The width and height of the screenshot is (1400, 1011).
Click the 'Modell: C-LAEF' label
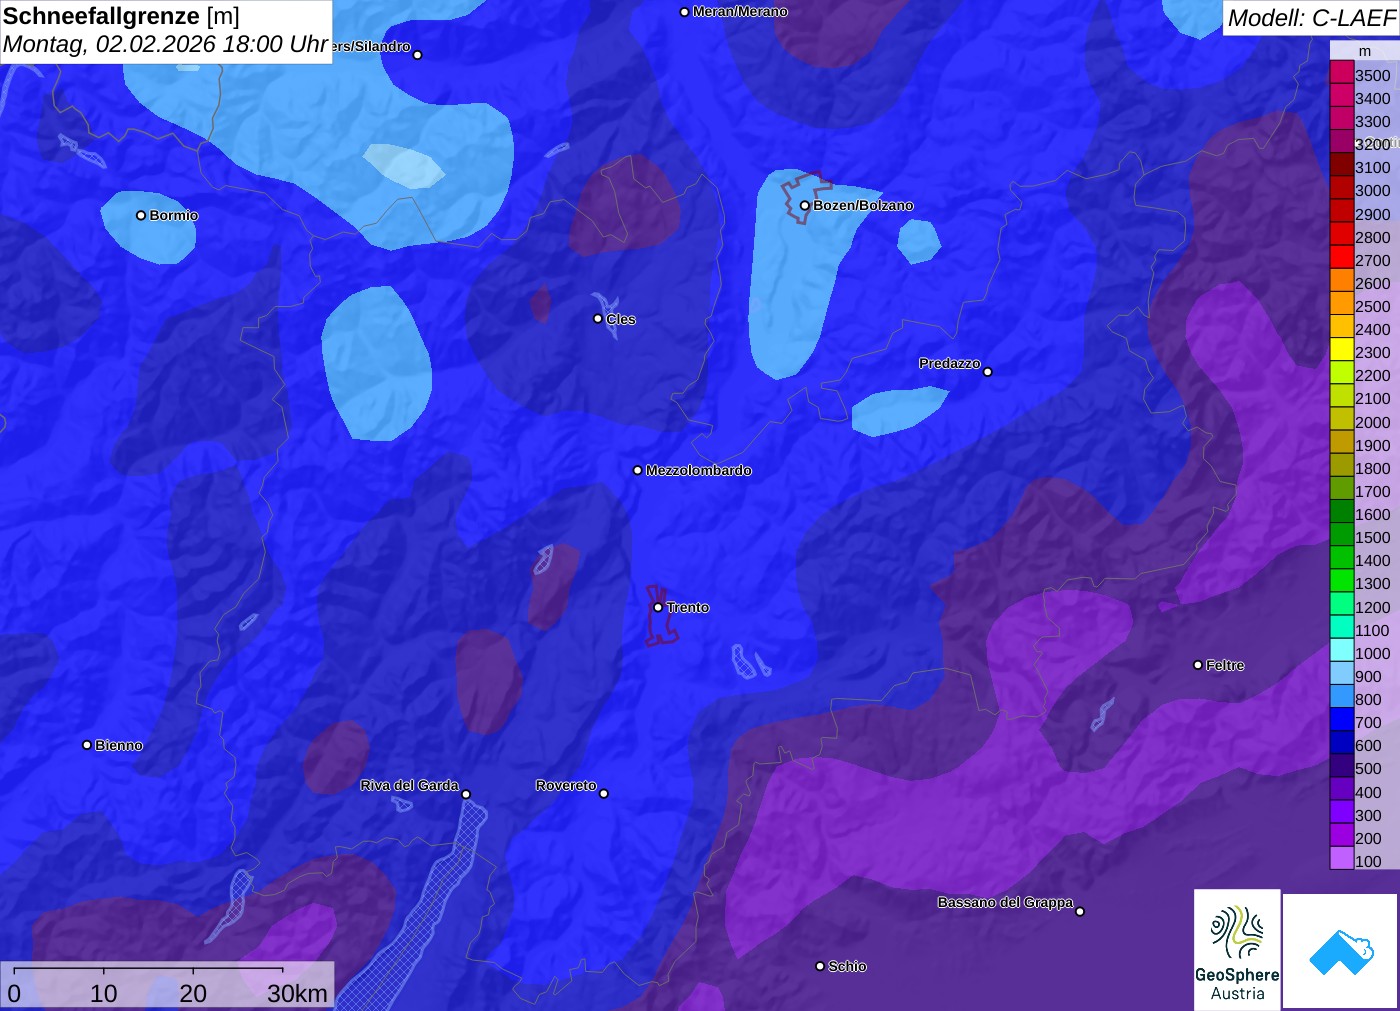tap(1311, 18)
